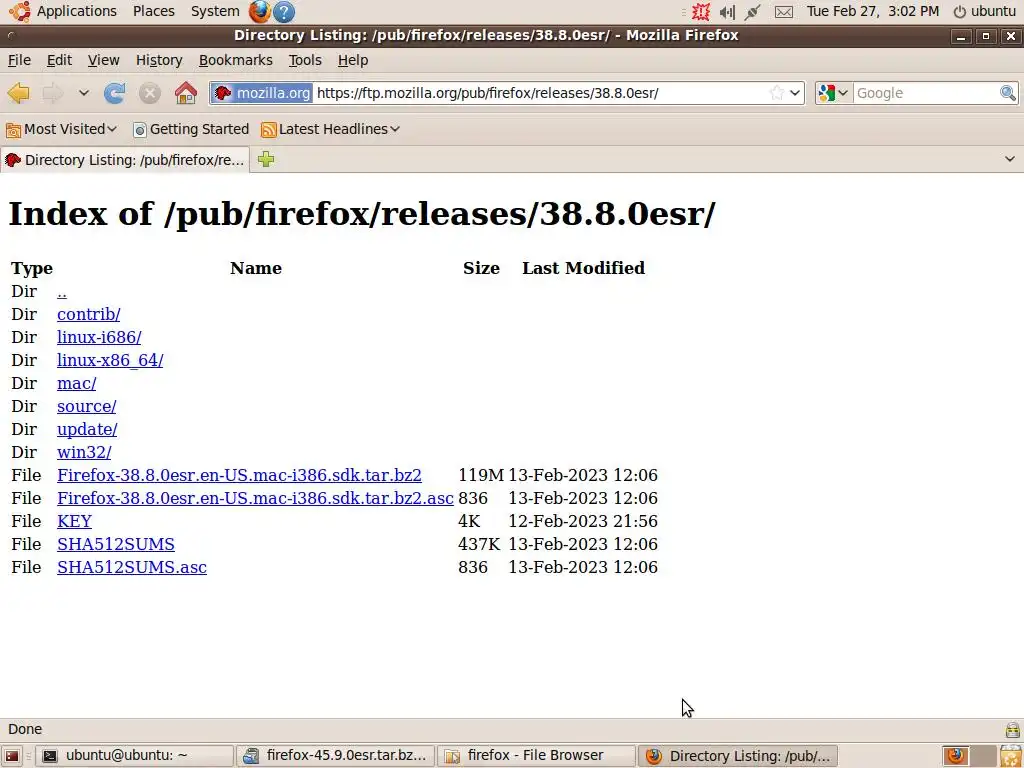1024x768 pixels.
Task: Open the win32/ directory link
Action: (x=84, y=452)
